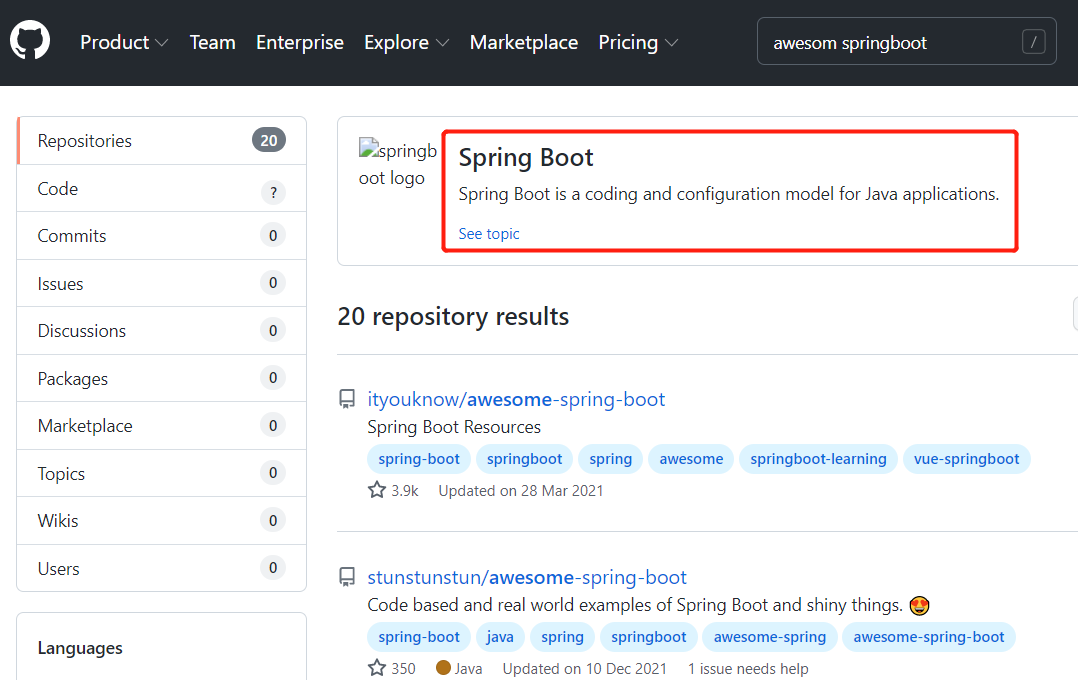Show Users search results
Image resolution: width=1078 pixels, height=680 pixels.
pos(59,569)
